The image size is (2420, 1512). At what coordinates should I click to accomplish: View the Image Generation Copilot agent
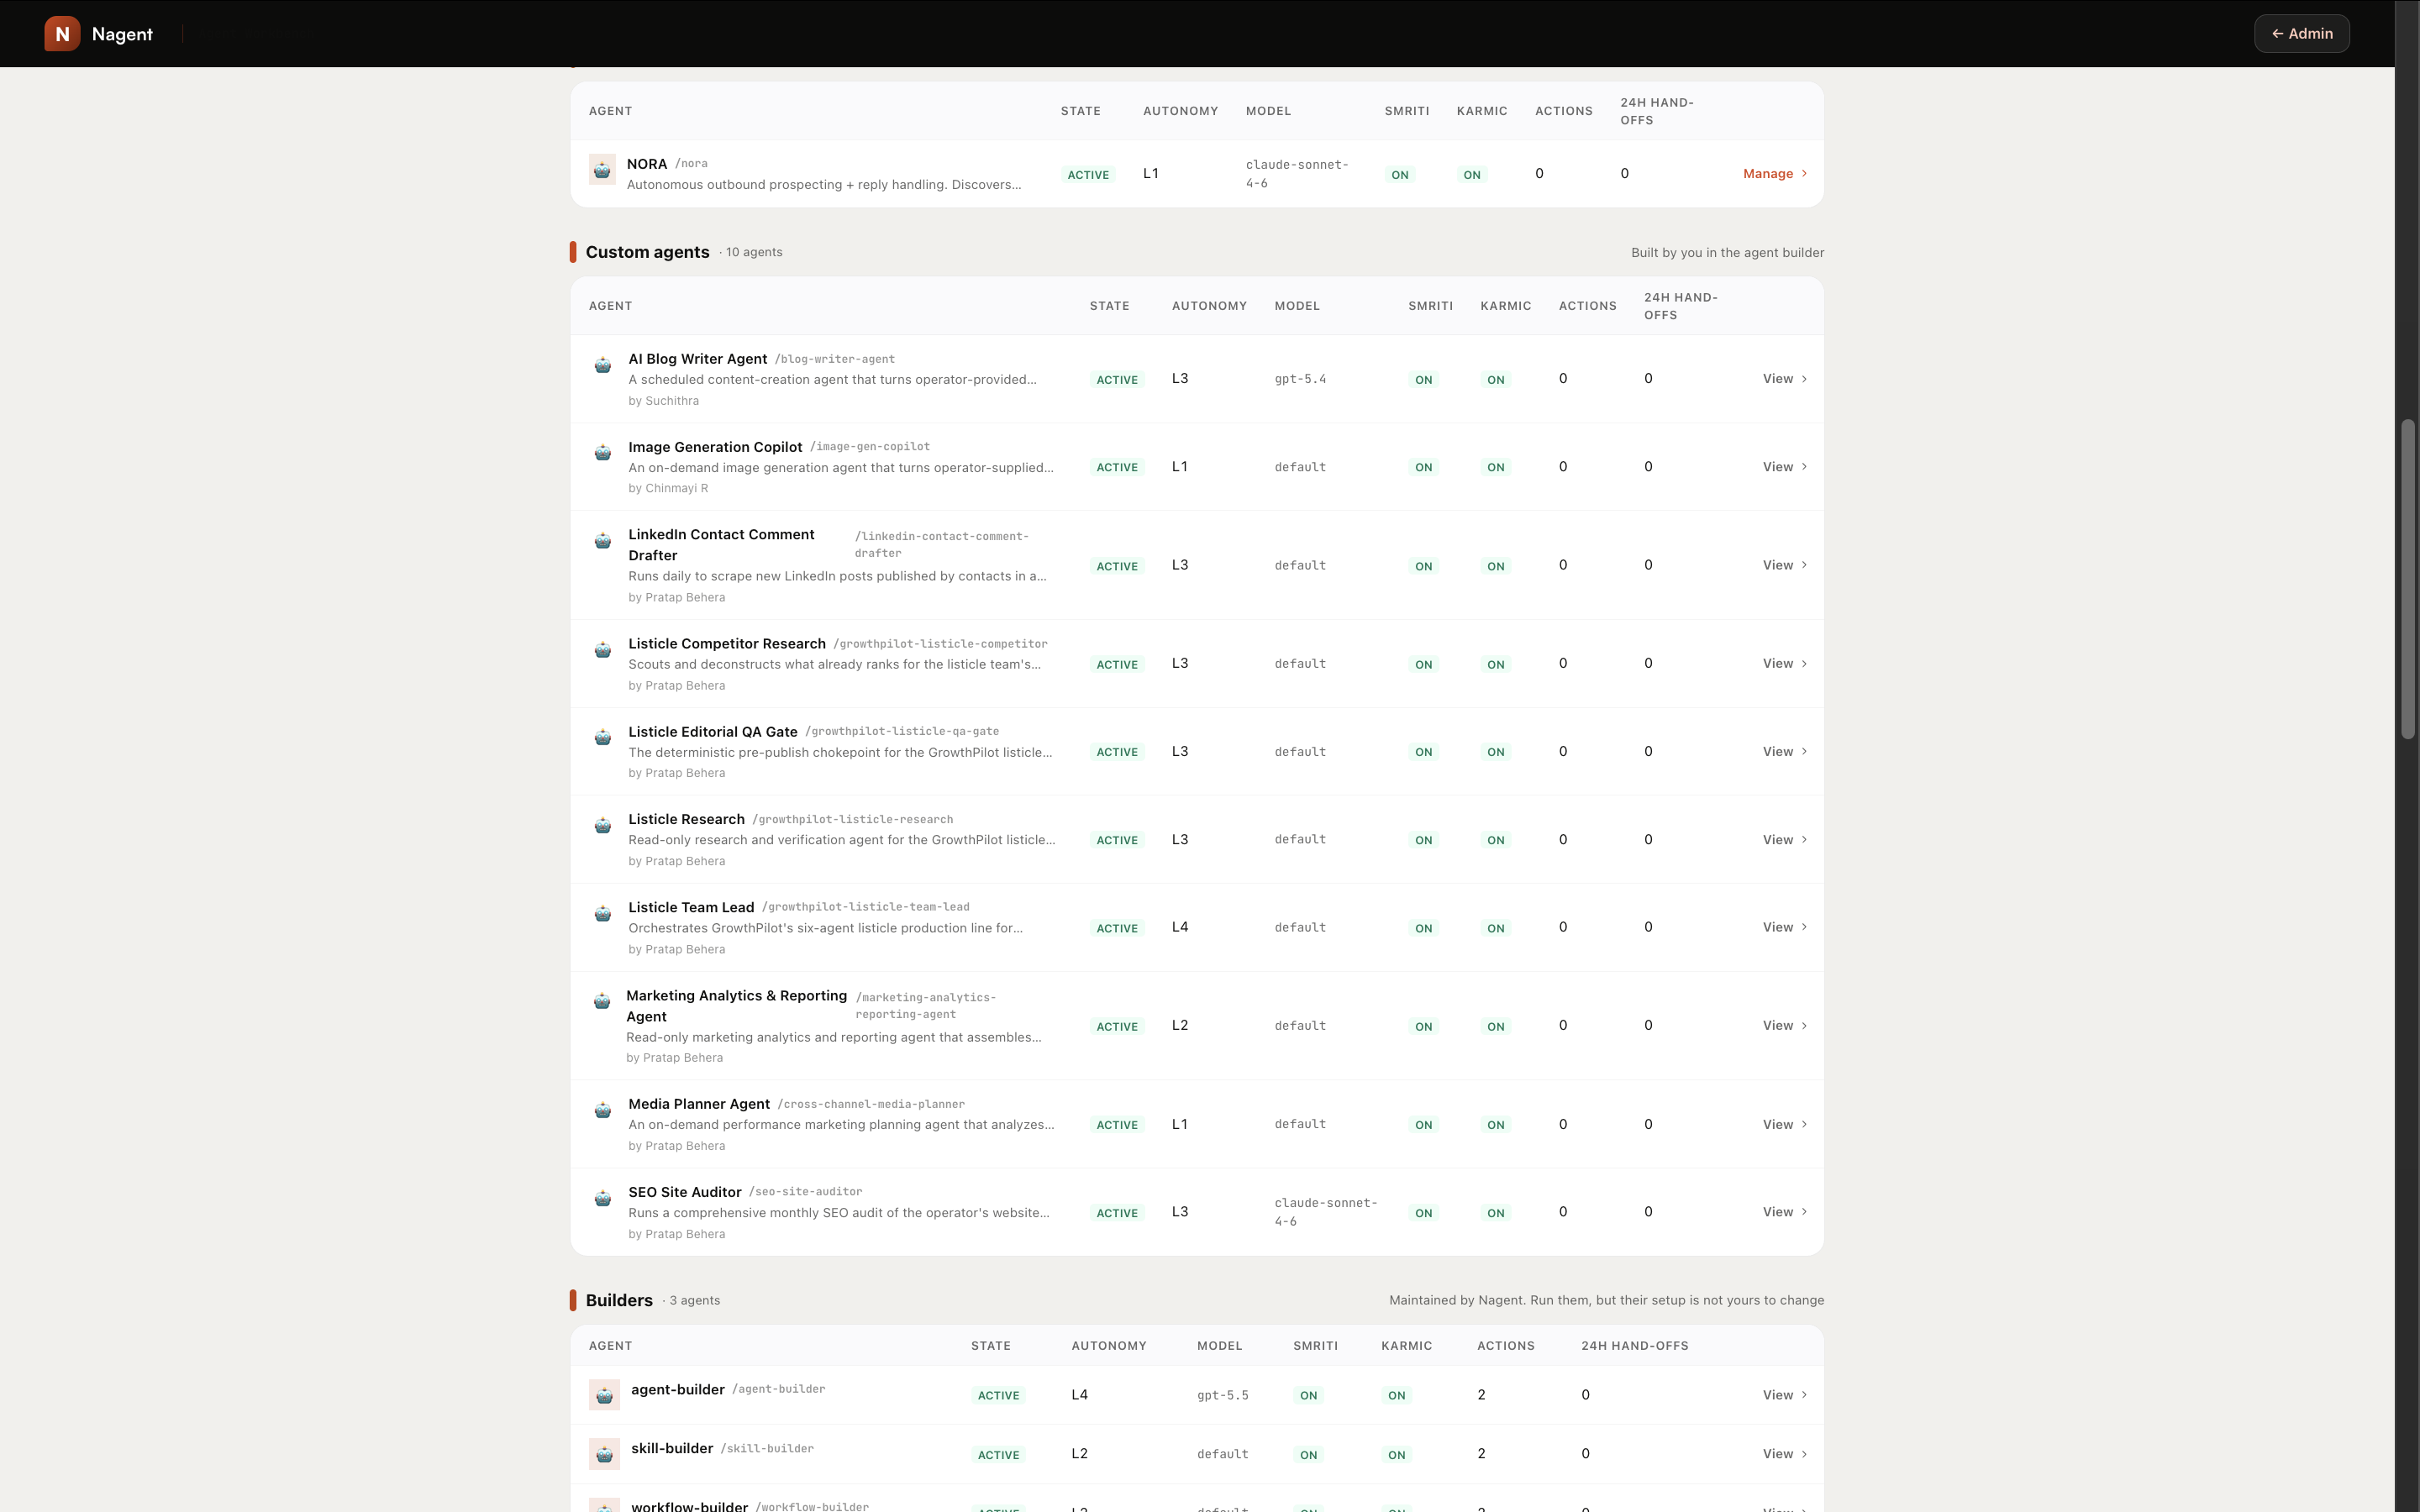tap(1785, 467)
